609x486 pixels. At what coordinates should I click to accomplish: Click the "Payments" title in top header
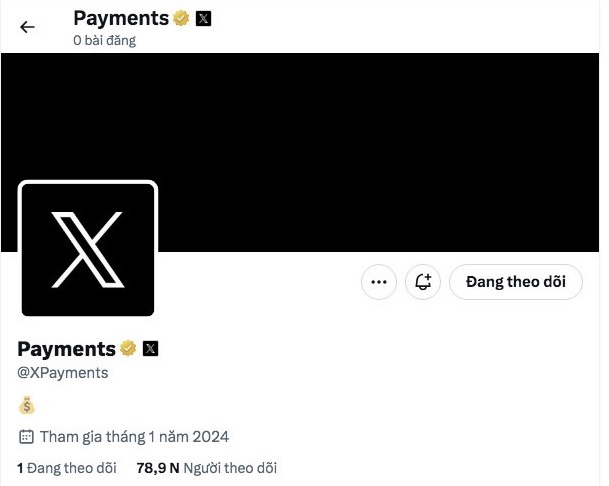121,18
